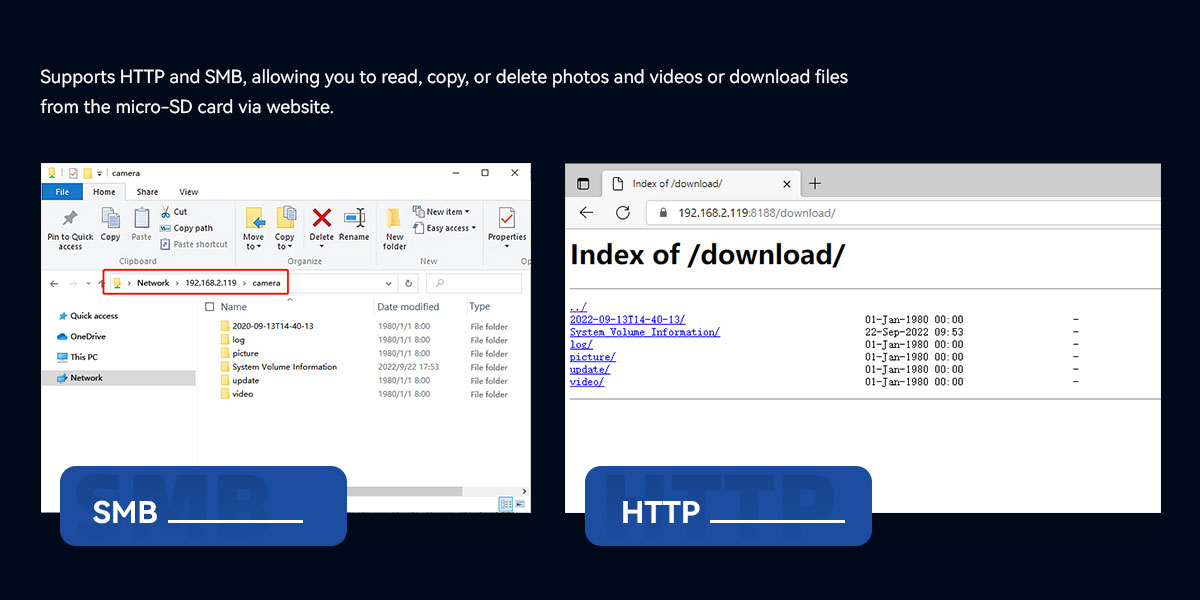Expand the Move to dropdown
The height and width of the screenshot is (600, 1200).
[253, 246]
